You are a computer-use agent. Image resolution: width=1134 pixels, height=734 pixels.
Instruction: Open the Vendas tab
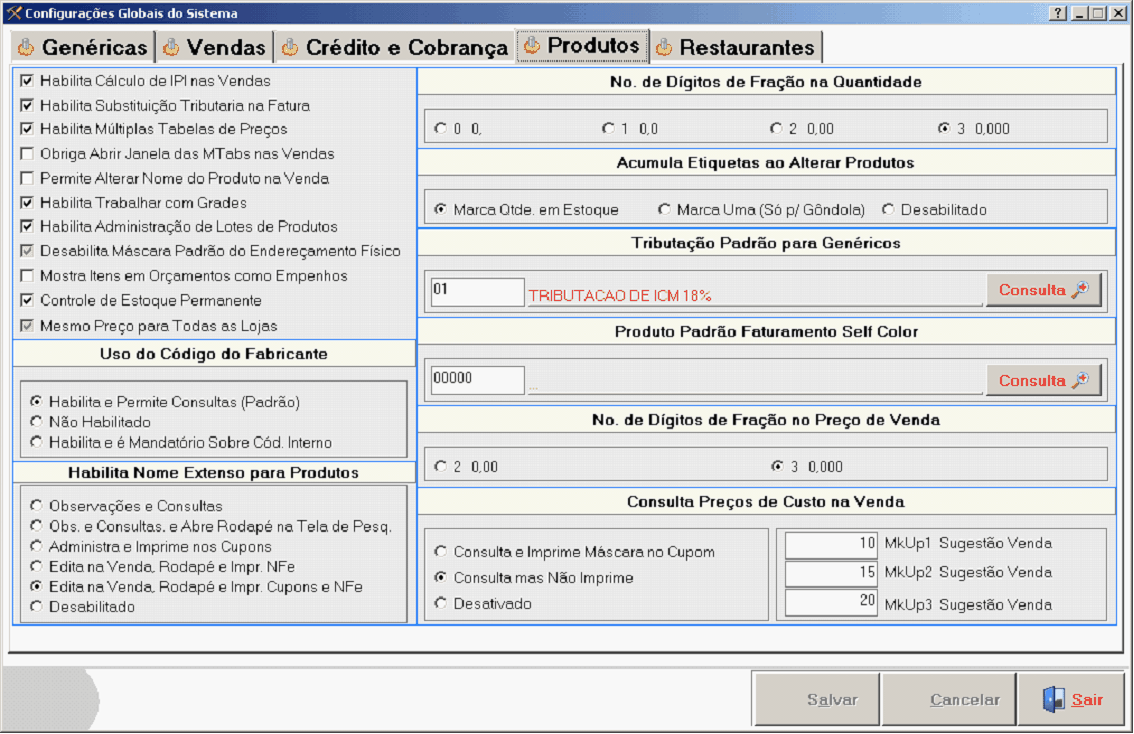tap(226, 48)
